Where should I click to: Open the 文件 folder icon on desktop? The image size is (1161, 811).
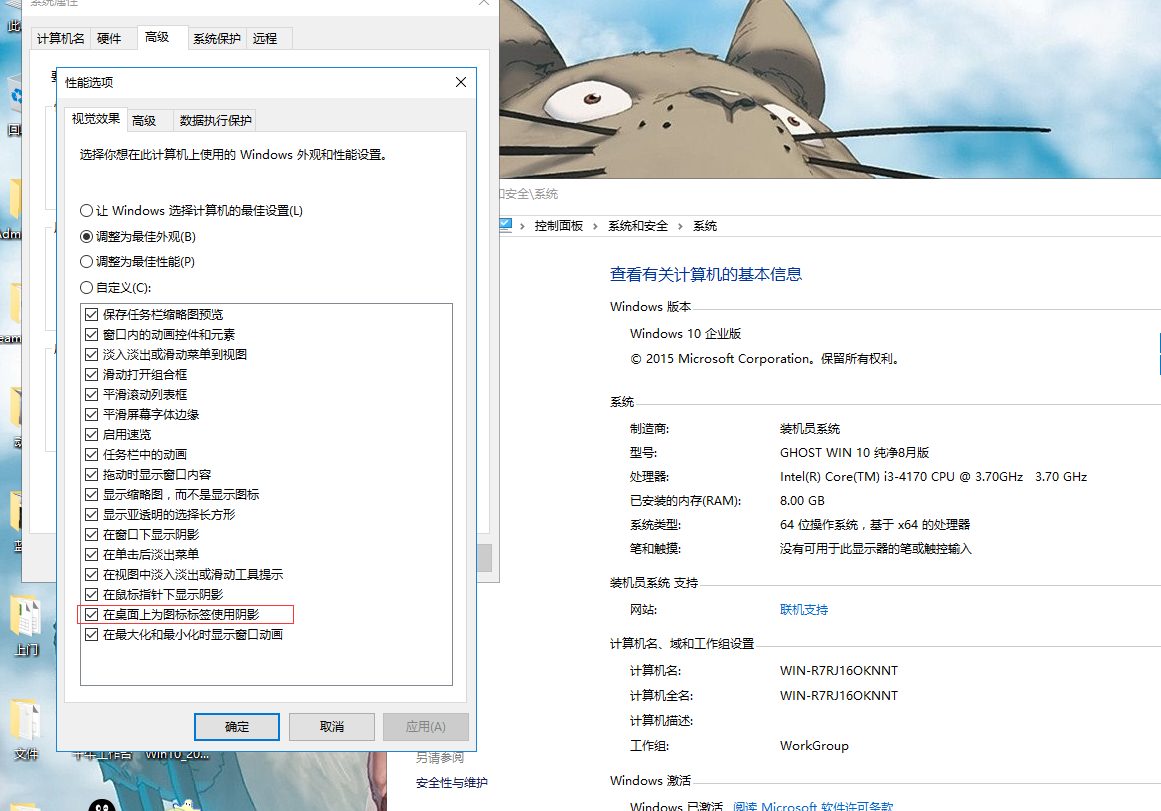pyautogui.click(x=26, y=730)
